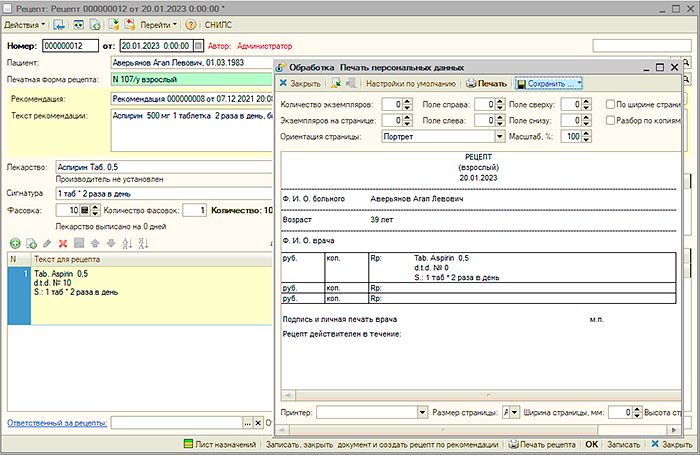Toggle the Разбор по копиям checkbox
The width and height of the screenshot is (700, 455).
tap(609, 119)
